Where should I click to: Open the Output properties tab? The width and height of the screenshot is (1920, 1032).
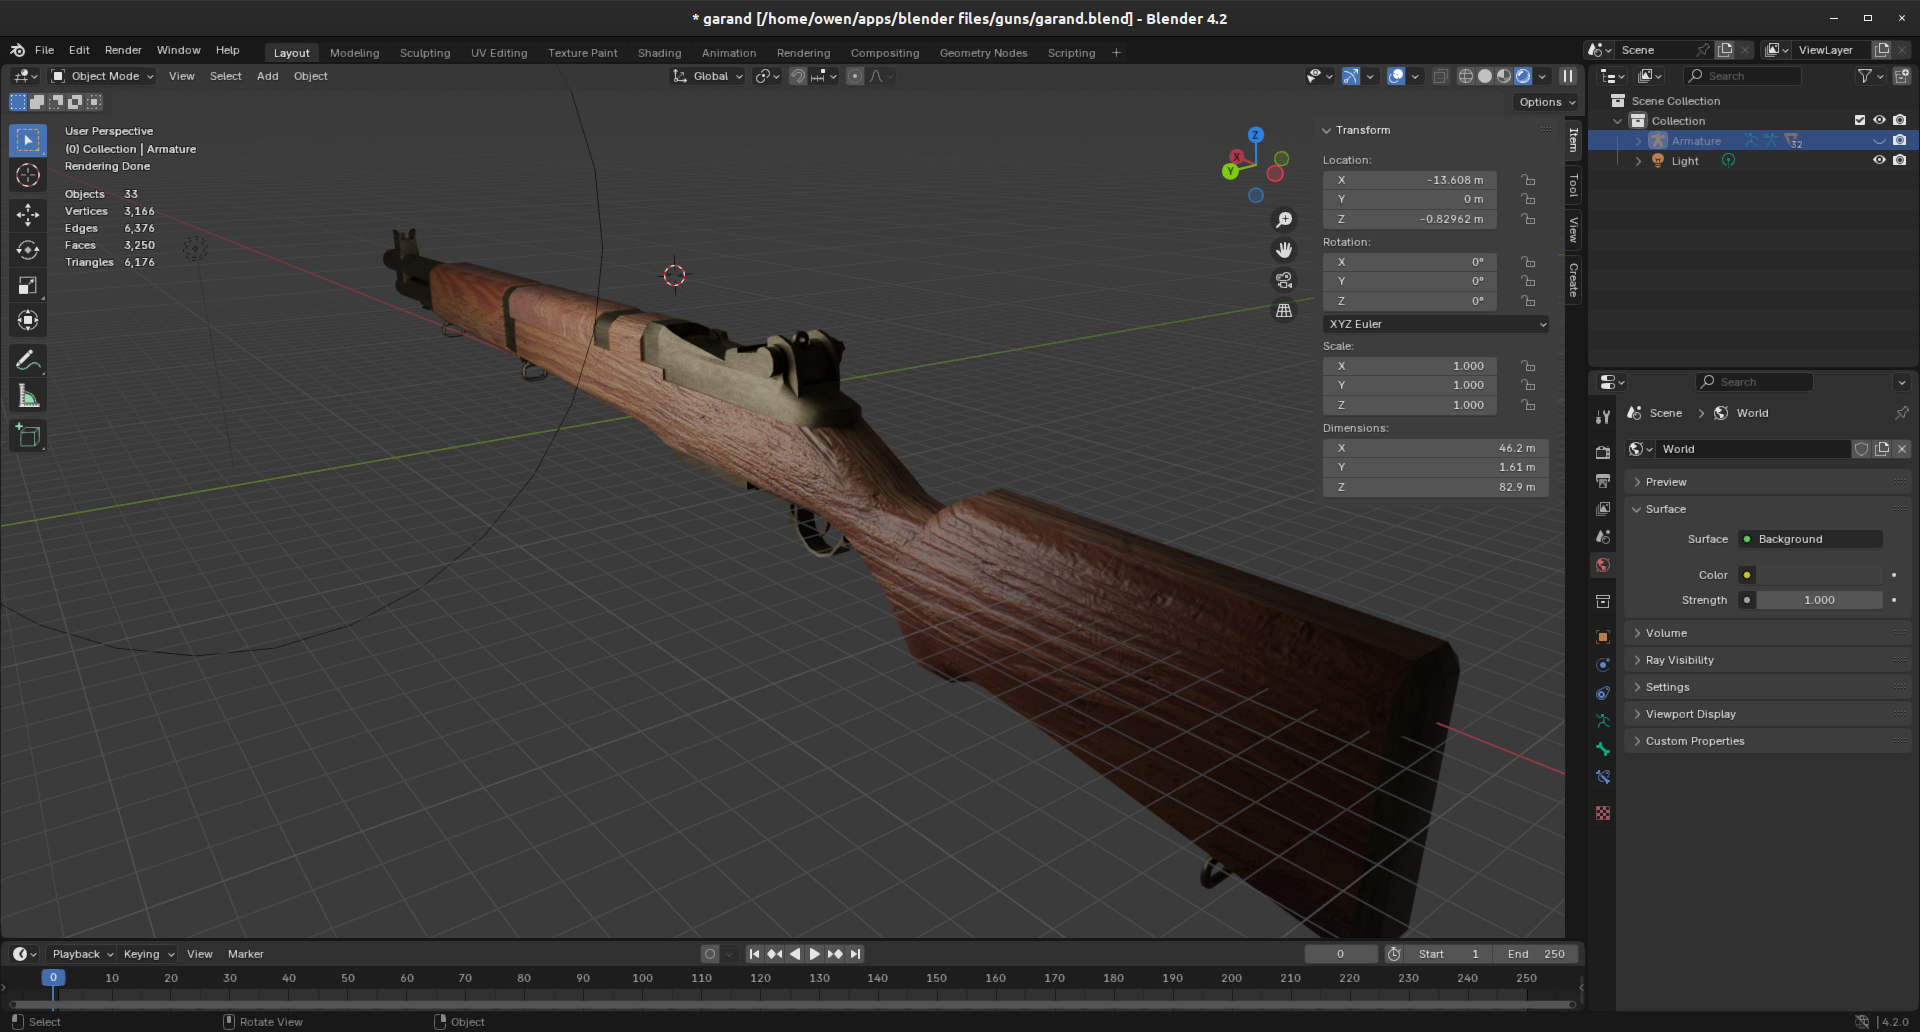coord(1603,481)
